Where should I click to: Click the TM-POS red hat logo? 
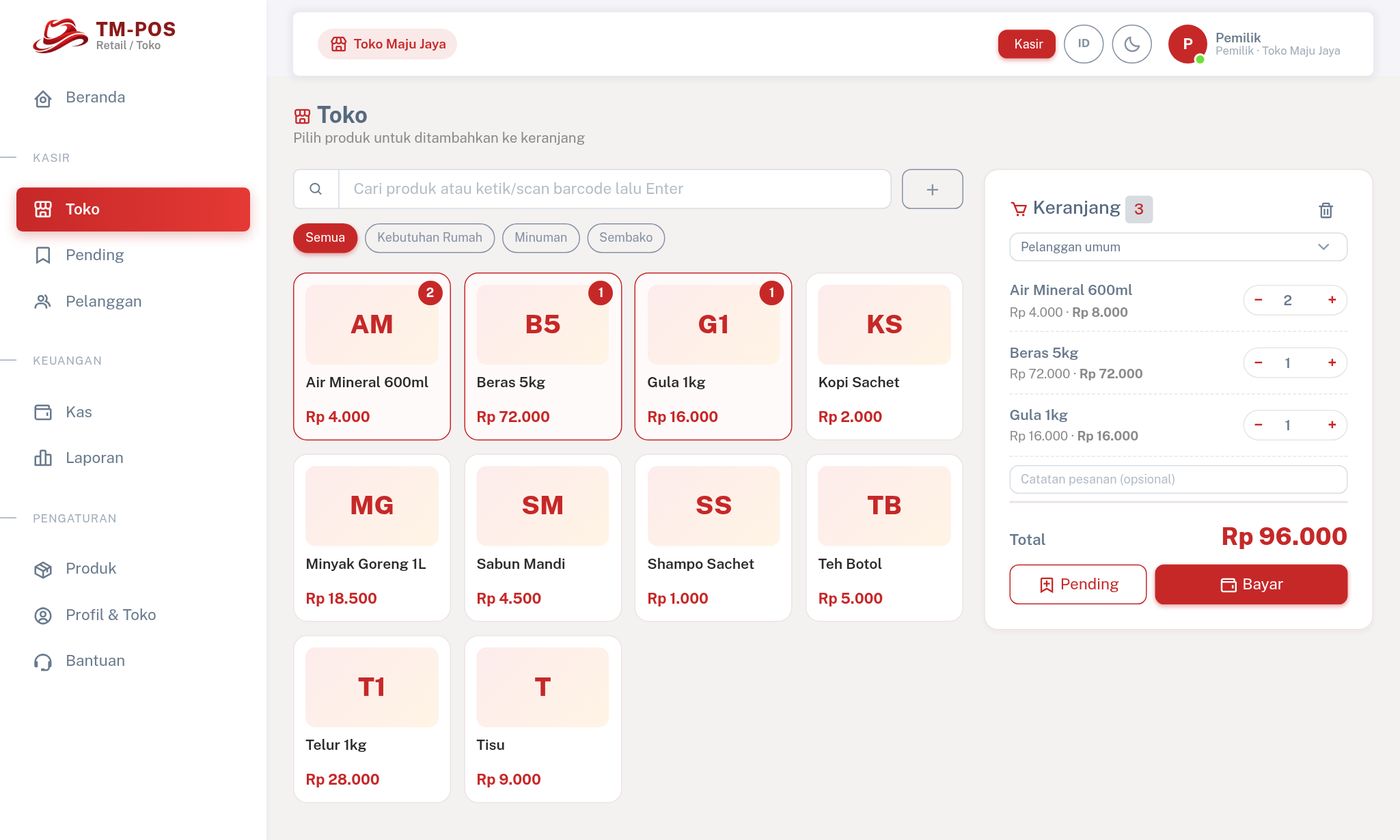(x=60, y=36)
